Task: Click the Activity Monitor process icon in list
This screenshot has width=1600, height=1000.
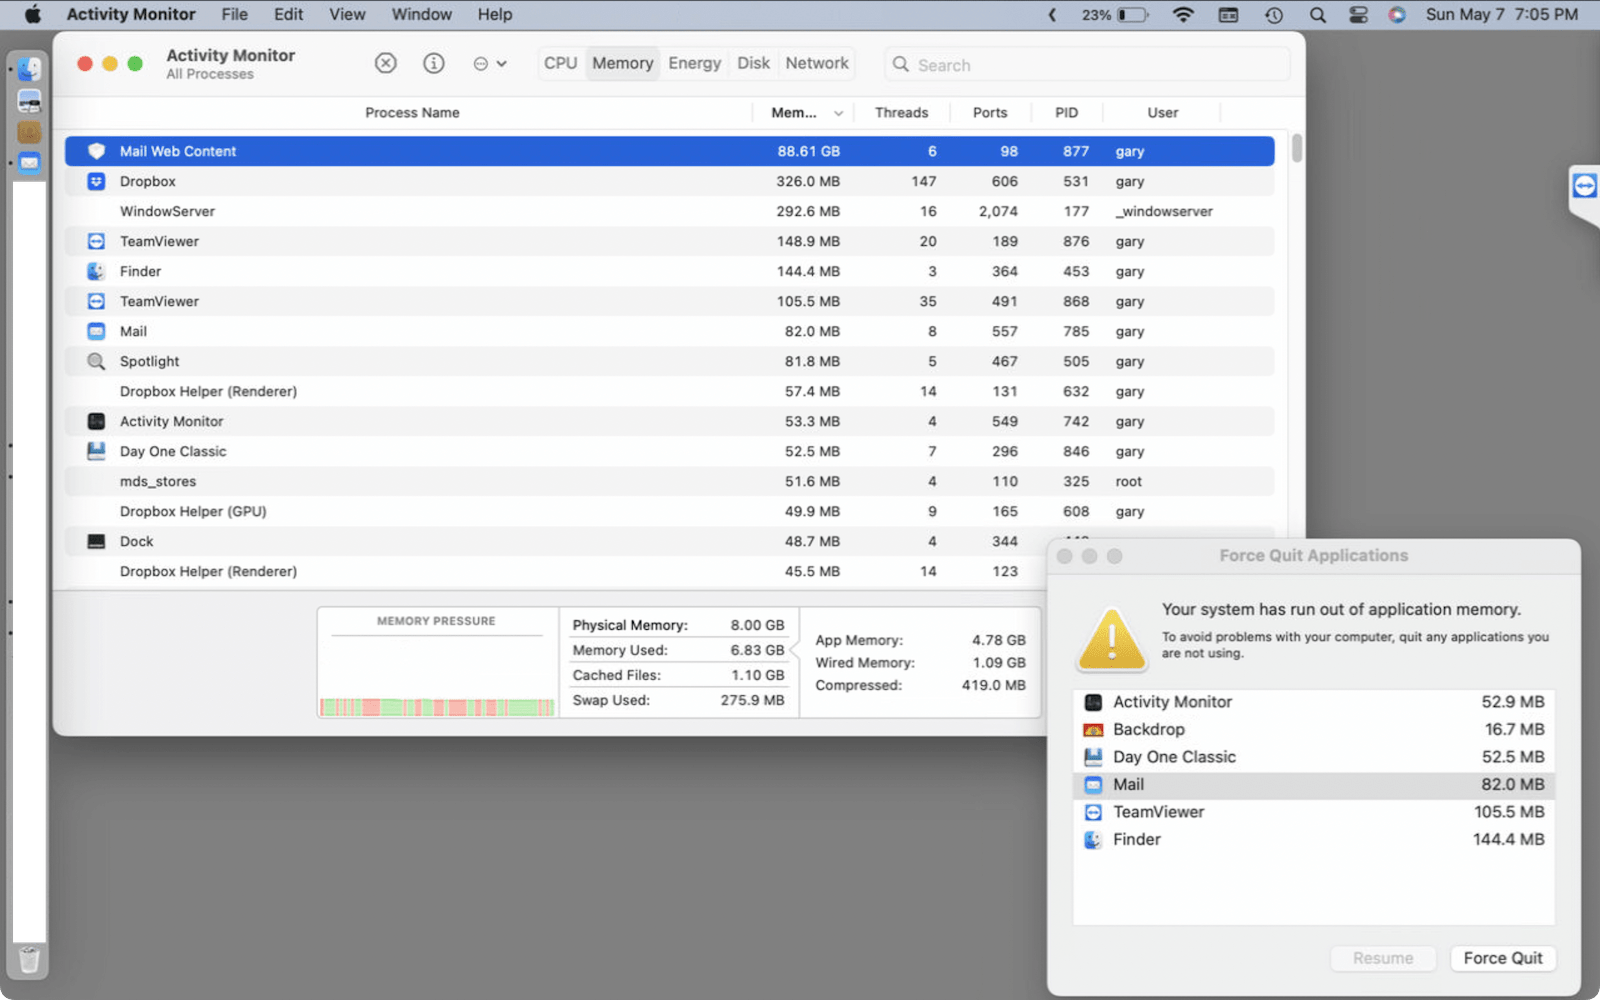Action: pyautogui.click(x=96, y=421)
